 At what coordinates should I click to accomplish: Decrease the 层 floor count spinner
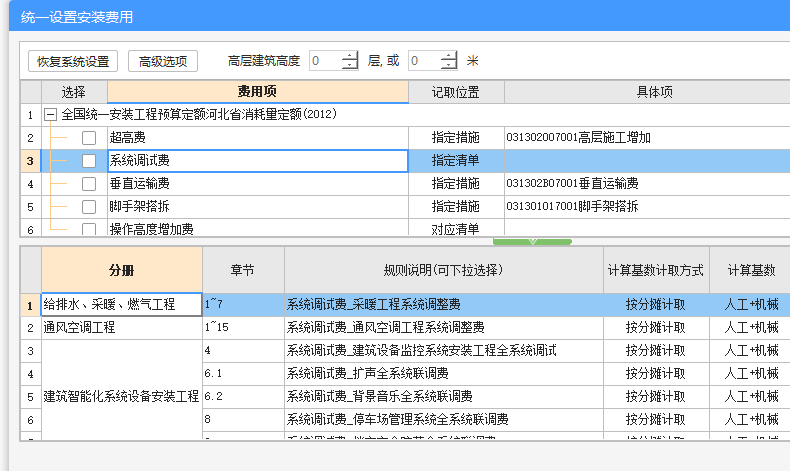[x=349, y=65]
